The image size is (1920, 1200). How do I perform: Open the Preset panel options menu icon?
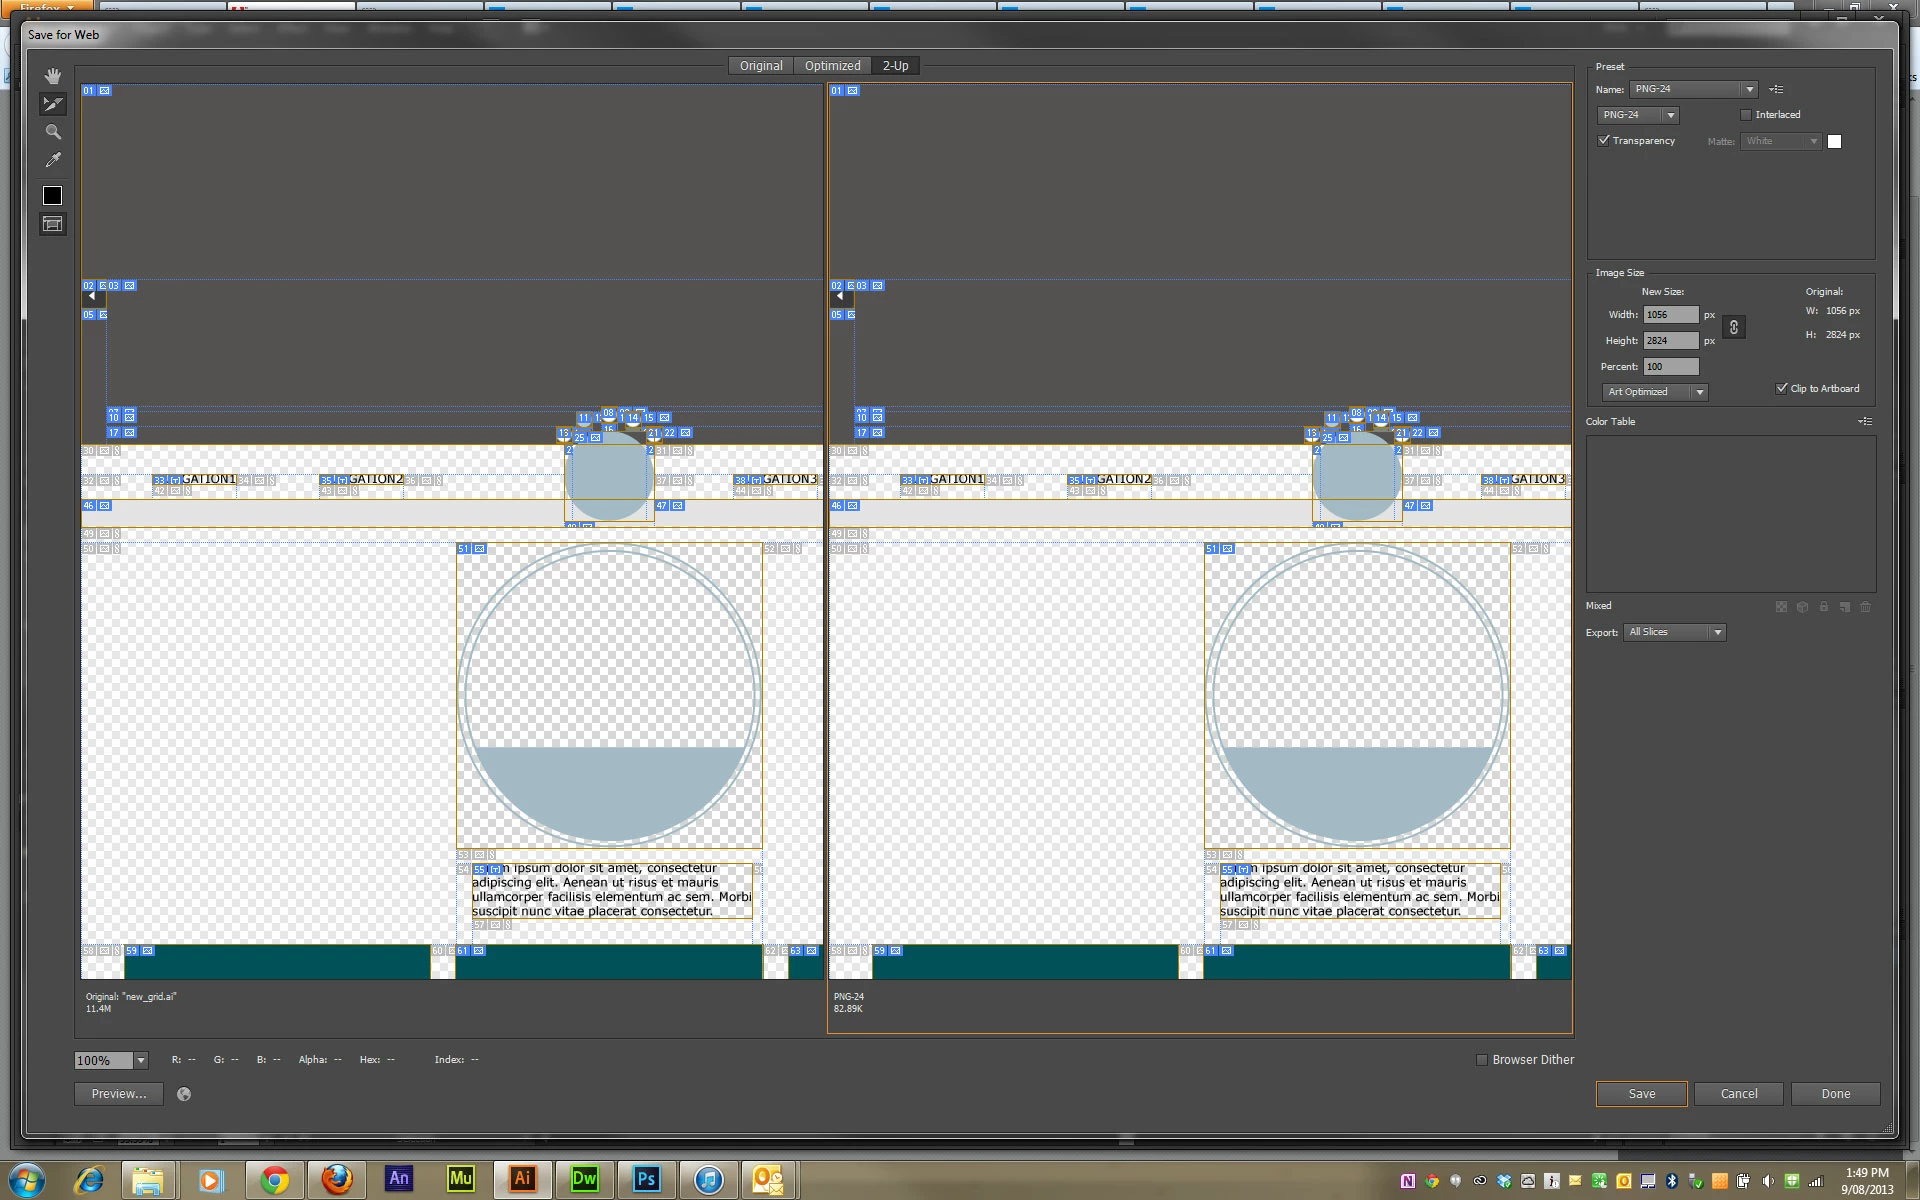[1776, 90]
